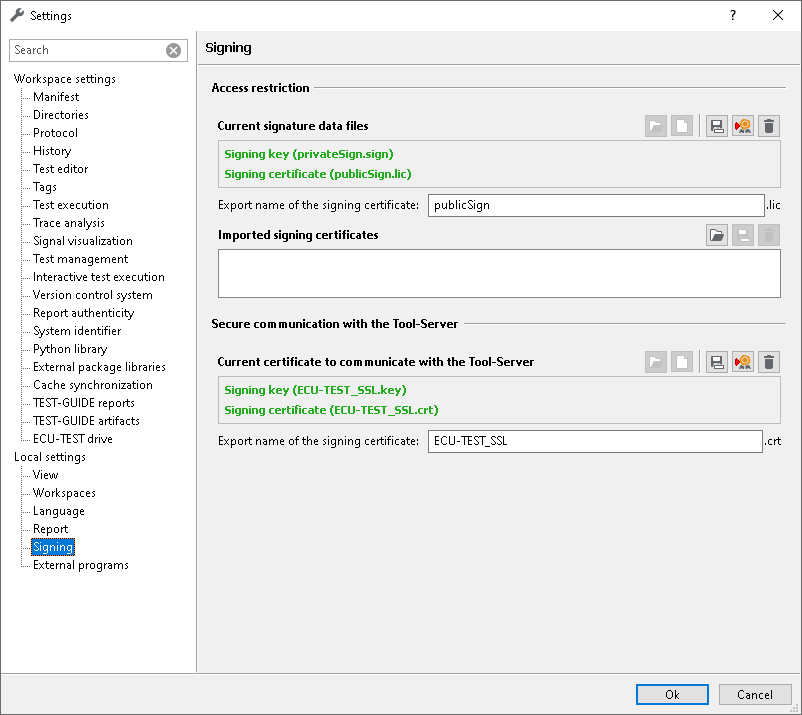Switch to Language settings
The width and height of the screenshot is (802, 715).
pyautogui.click(x=59, y=511)
